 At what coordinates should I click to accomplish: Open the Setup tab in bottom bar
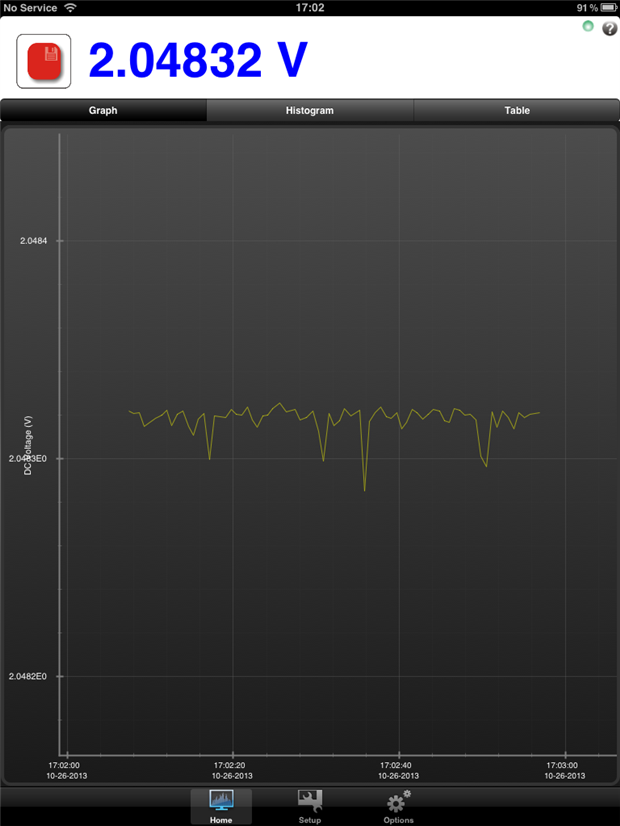click(310, 807)
